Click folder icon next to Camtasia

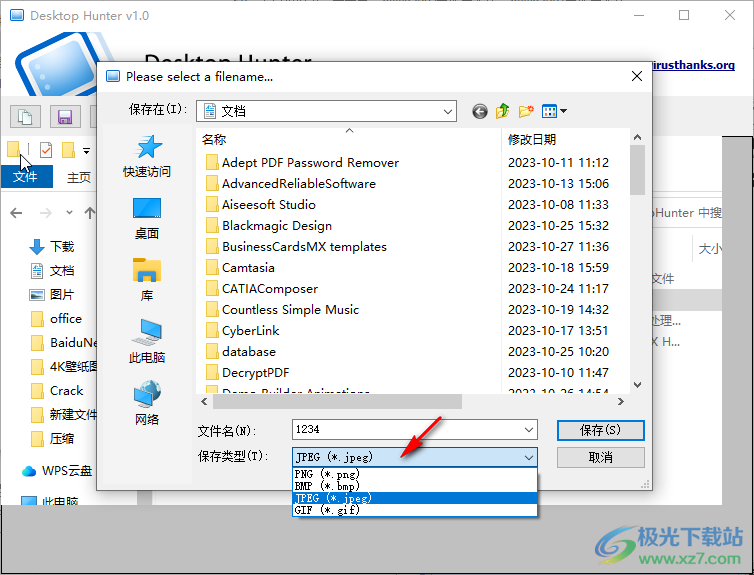coord(212,268)
